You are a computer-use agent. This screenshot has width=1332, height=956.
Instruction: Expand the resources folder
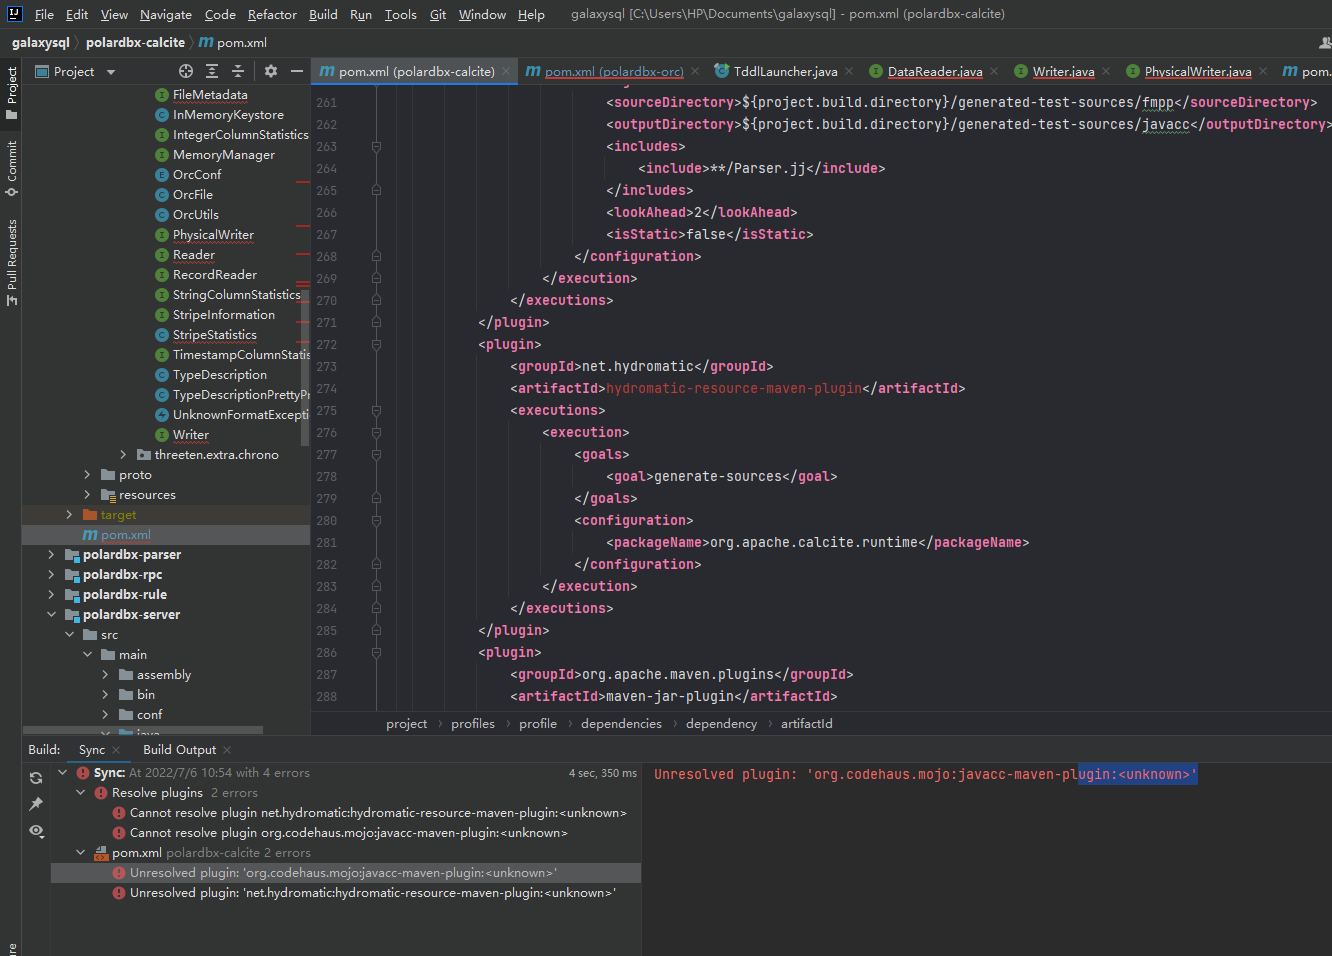87,494
